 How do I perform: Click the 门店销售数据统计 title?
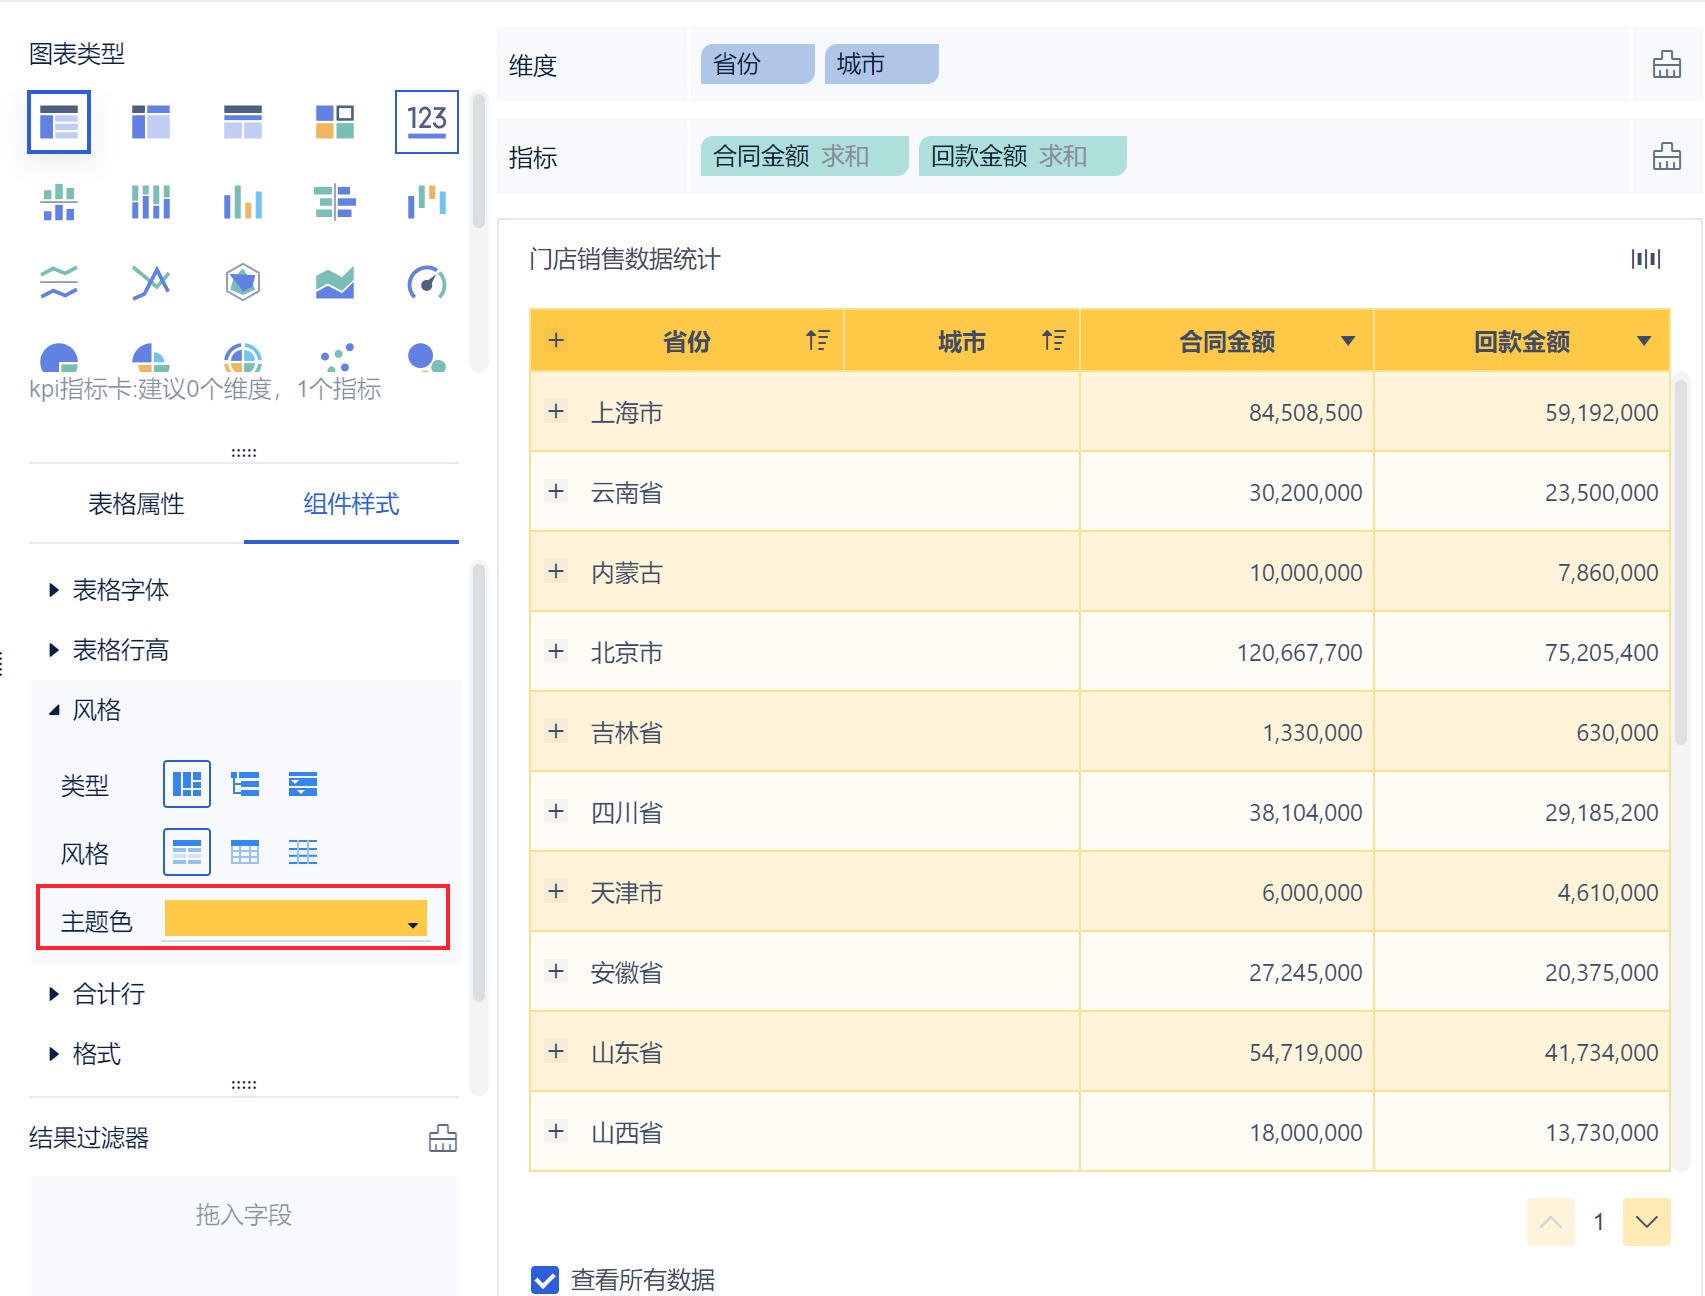click(625, 260)
